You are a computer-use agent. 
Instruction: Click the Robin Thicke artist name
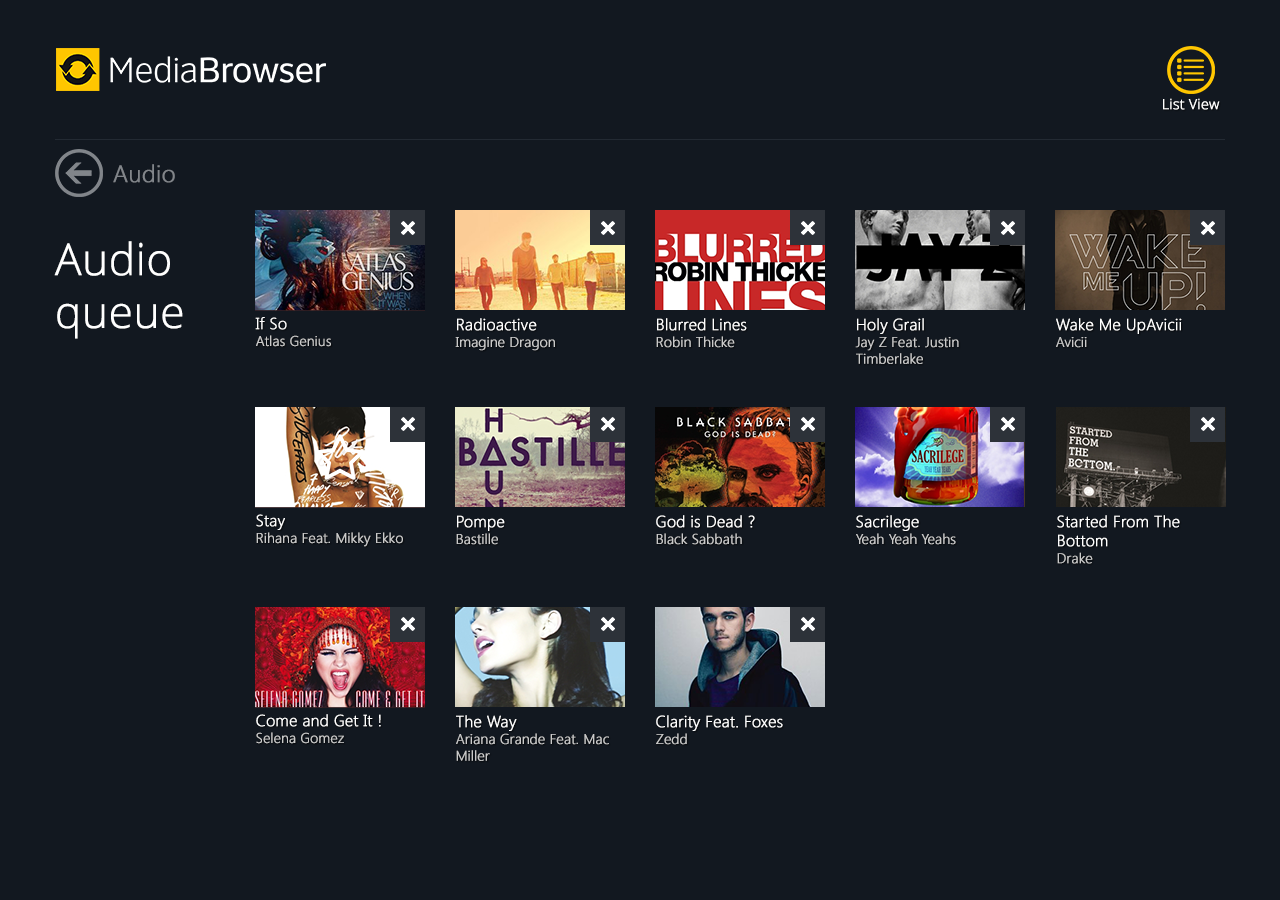pyautogui.click(x=695, y=343)
